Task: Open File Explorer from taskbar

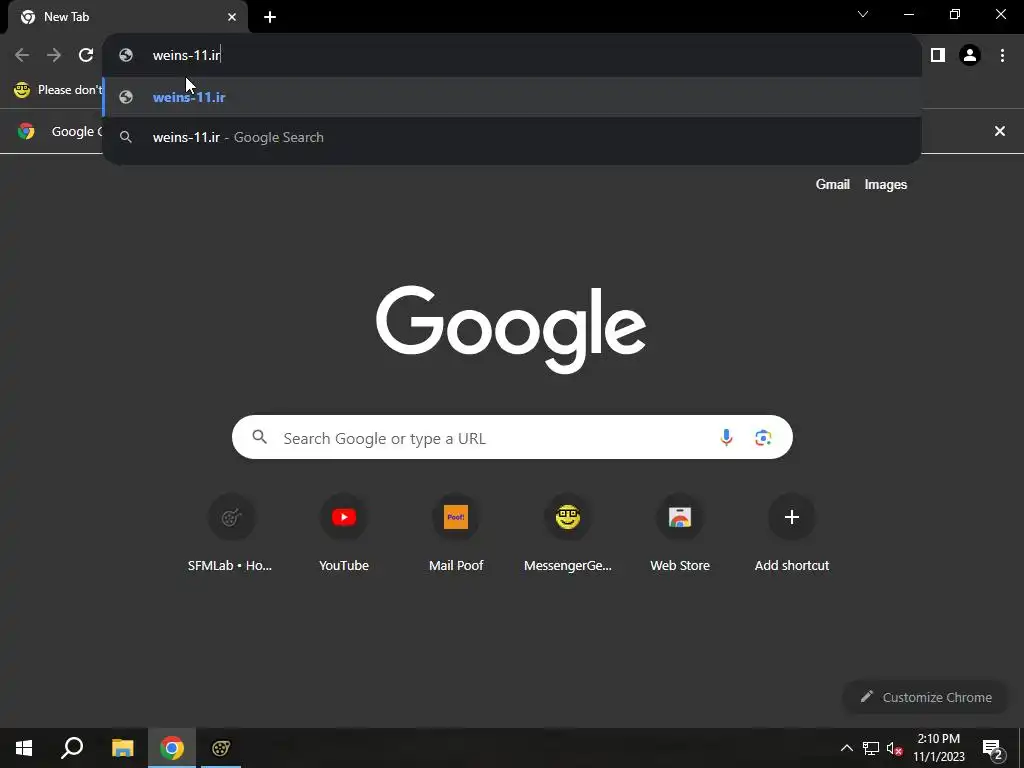Action: click(122, 748)
